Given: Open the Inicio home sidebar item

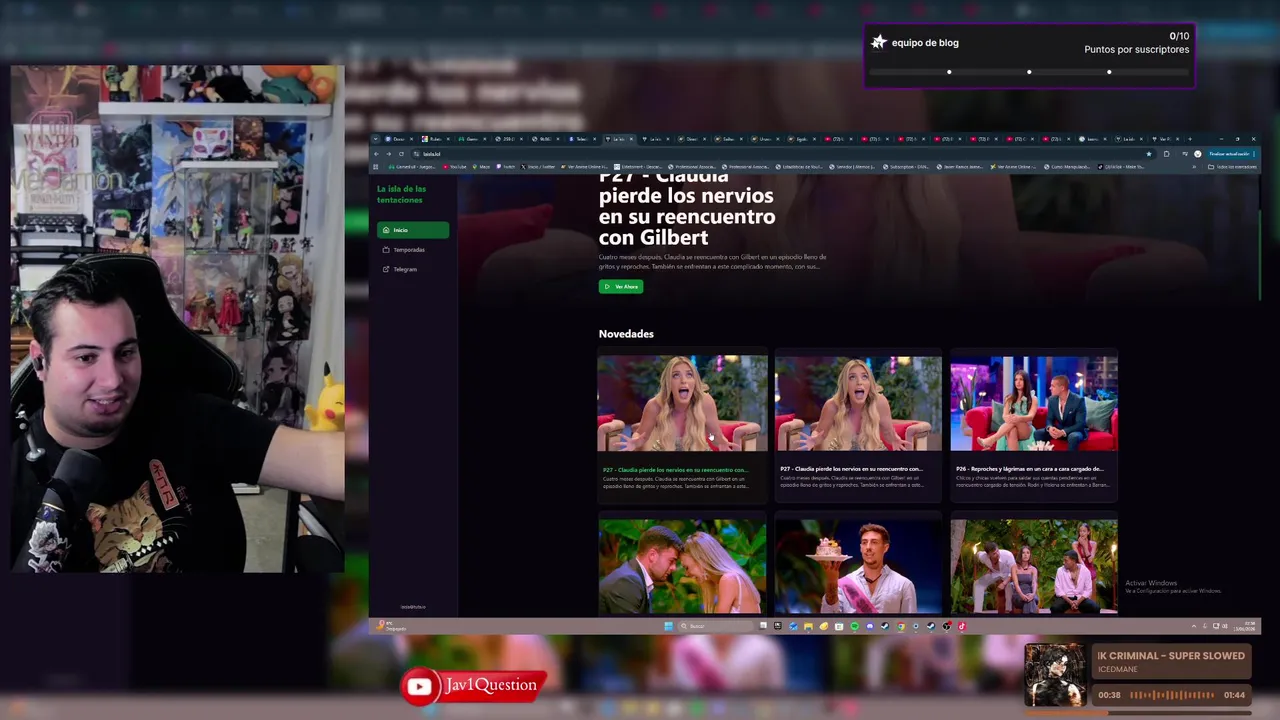Looking at the screenshot, I should pos(412,230).
